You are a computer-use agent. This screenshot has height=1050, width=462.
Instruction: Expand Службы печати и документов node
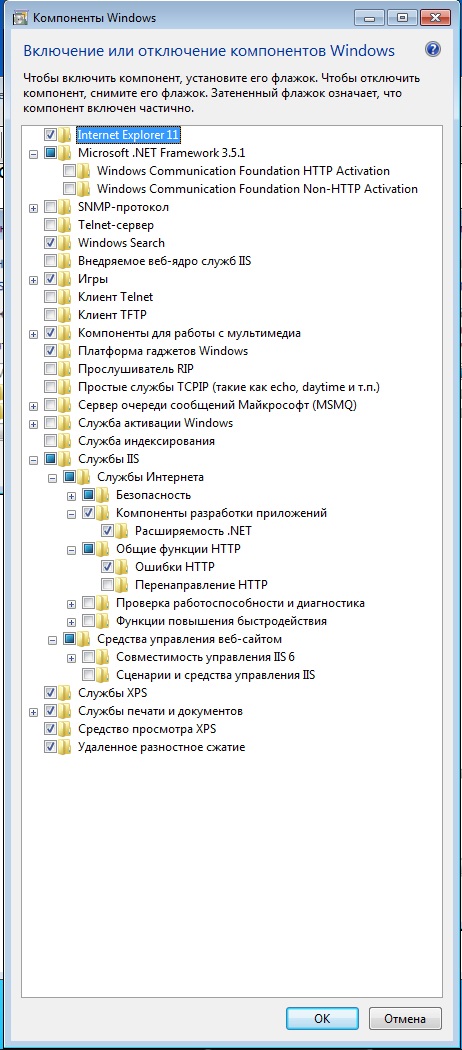(33, 711)
